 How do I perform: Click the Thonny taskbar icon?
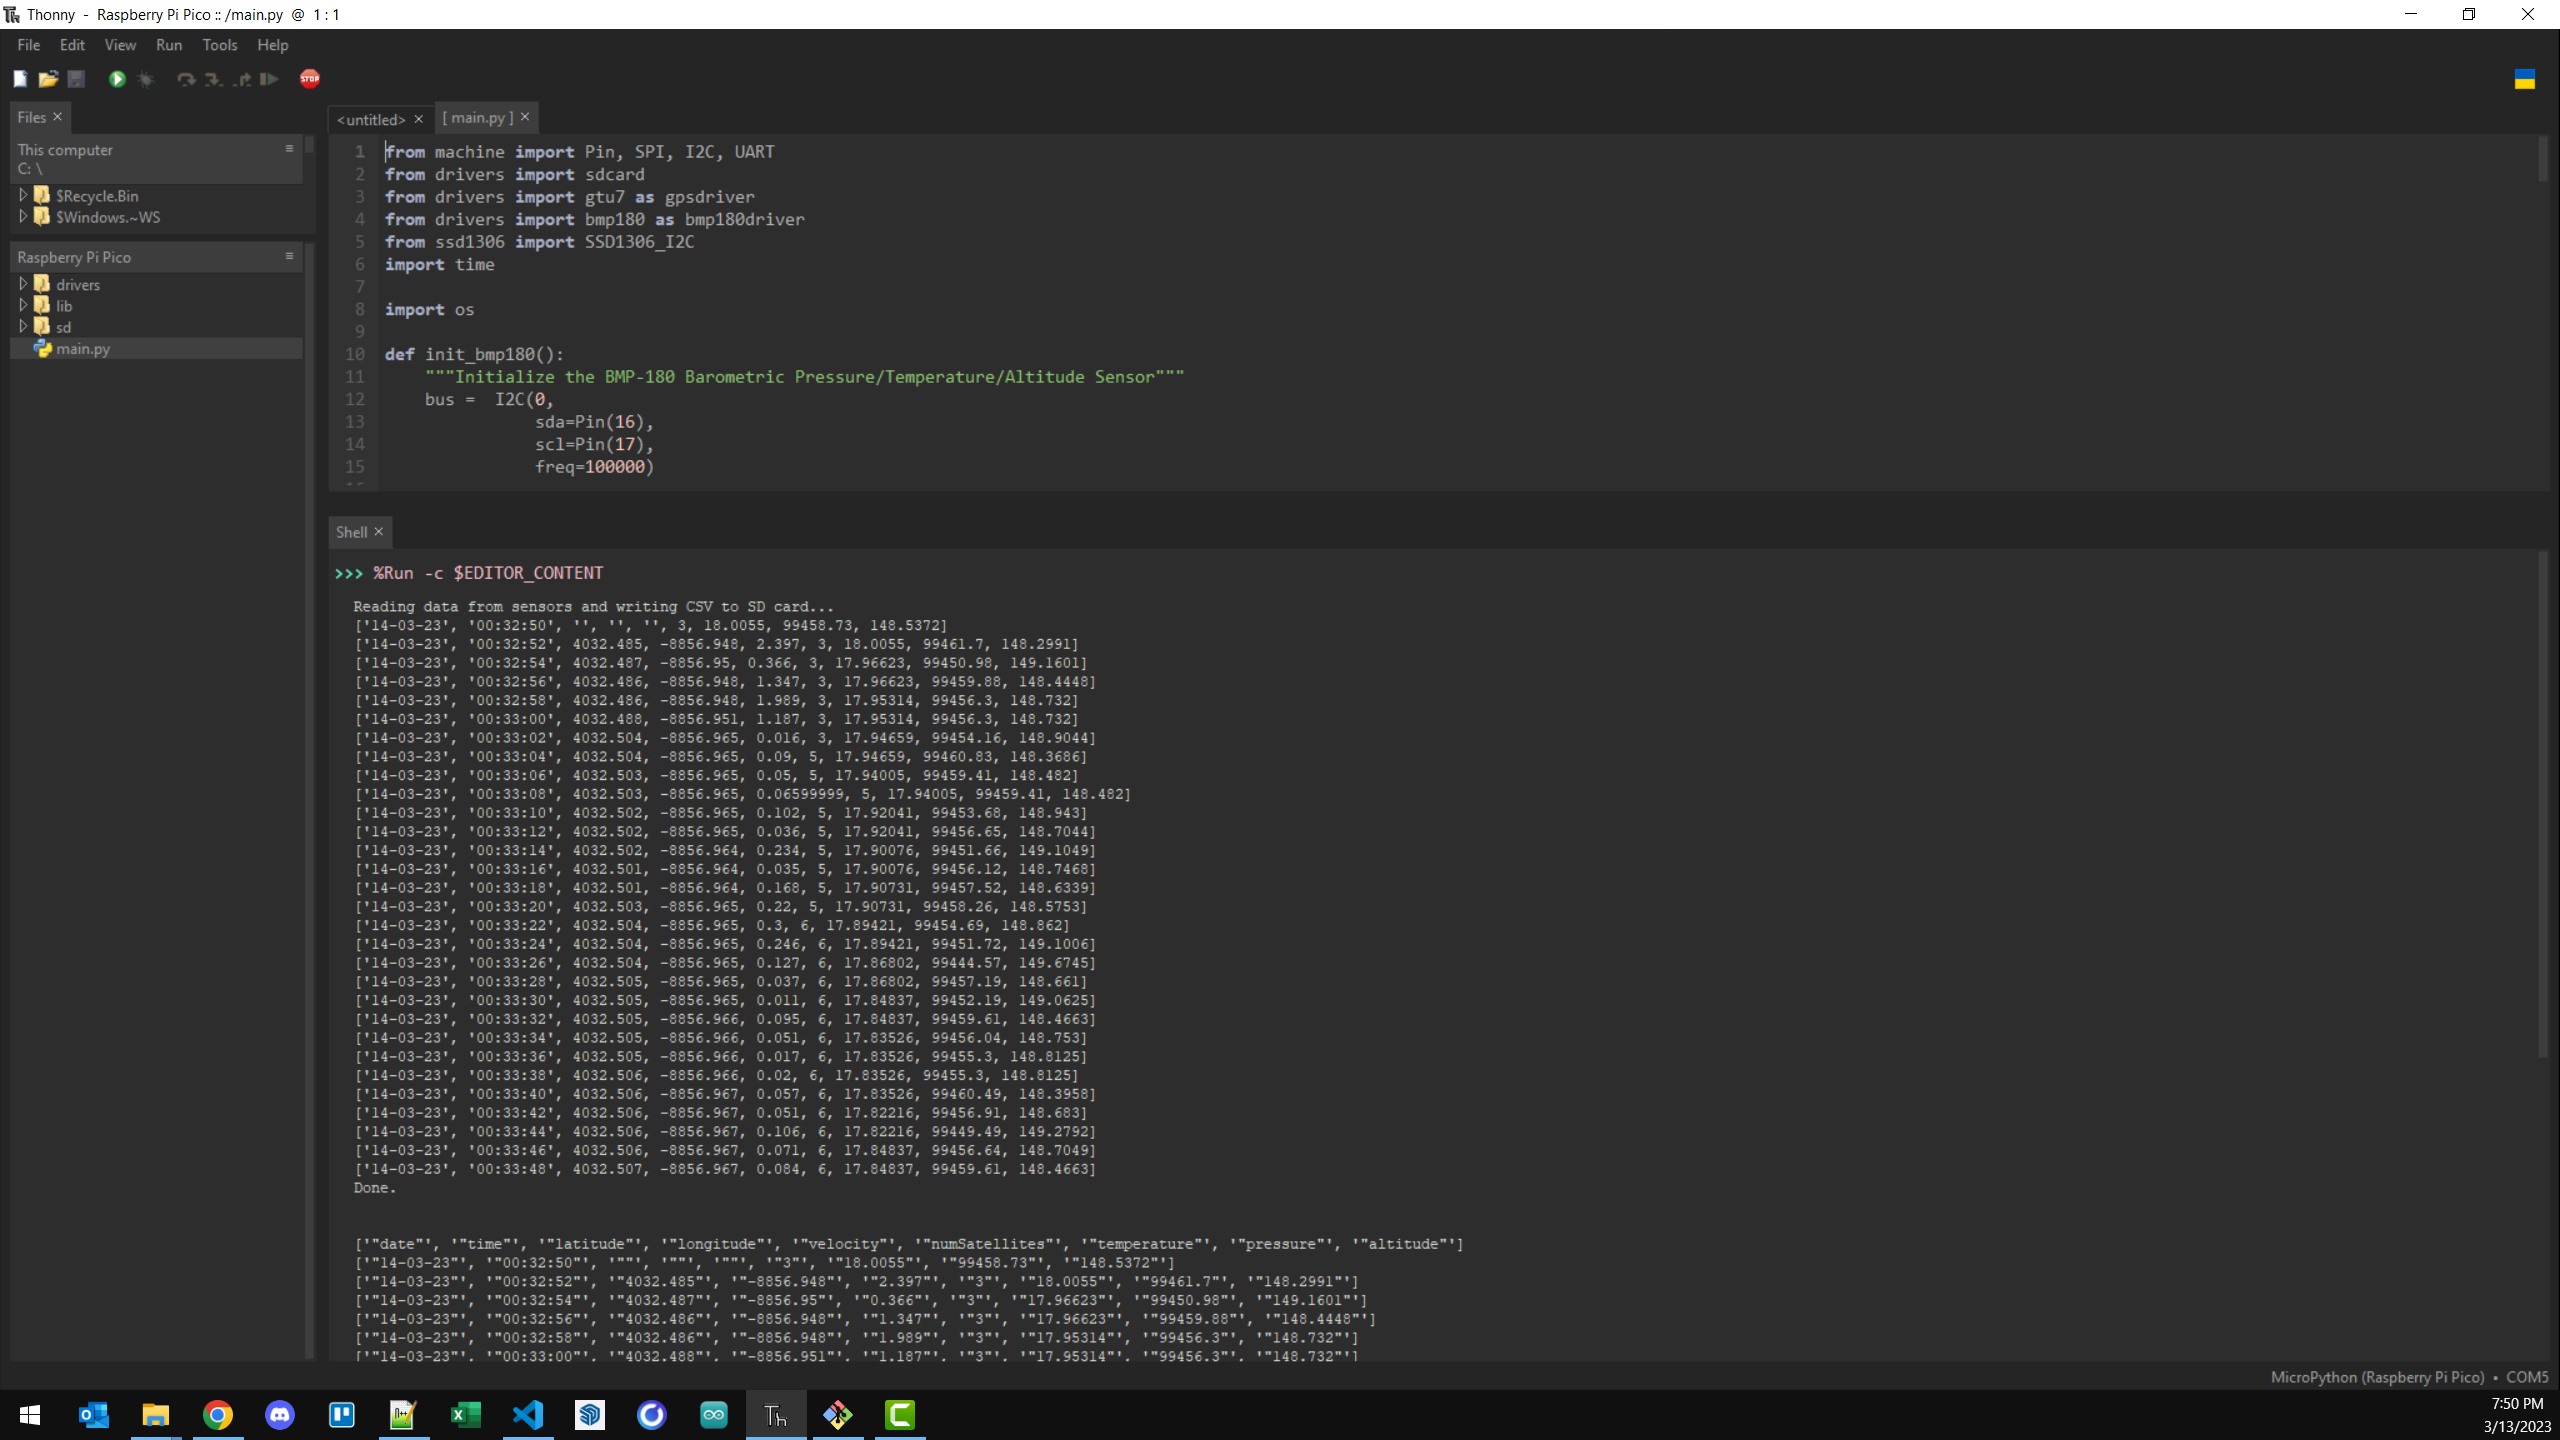point(775,1415)
